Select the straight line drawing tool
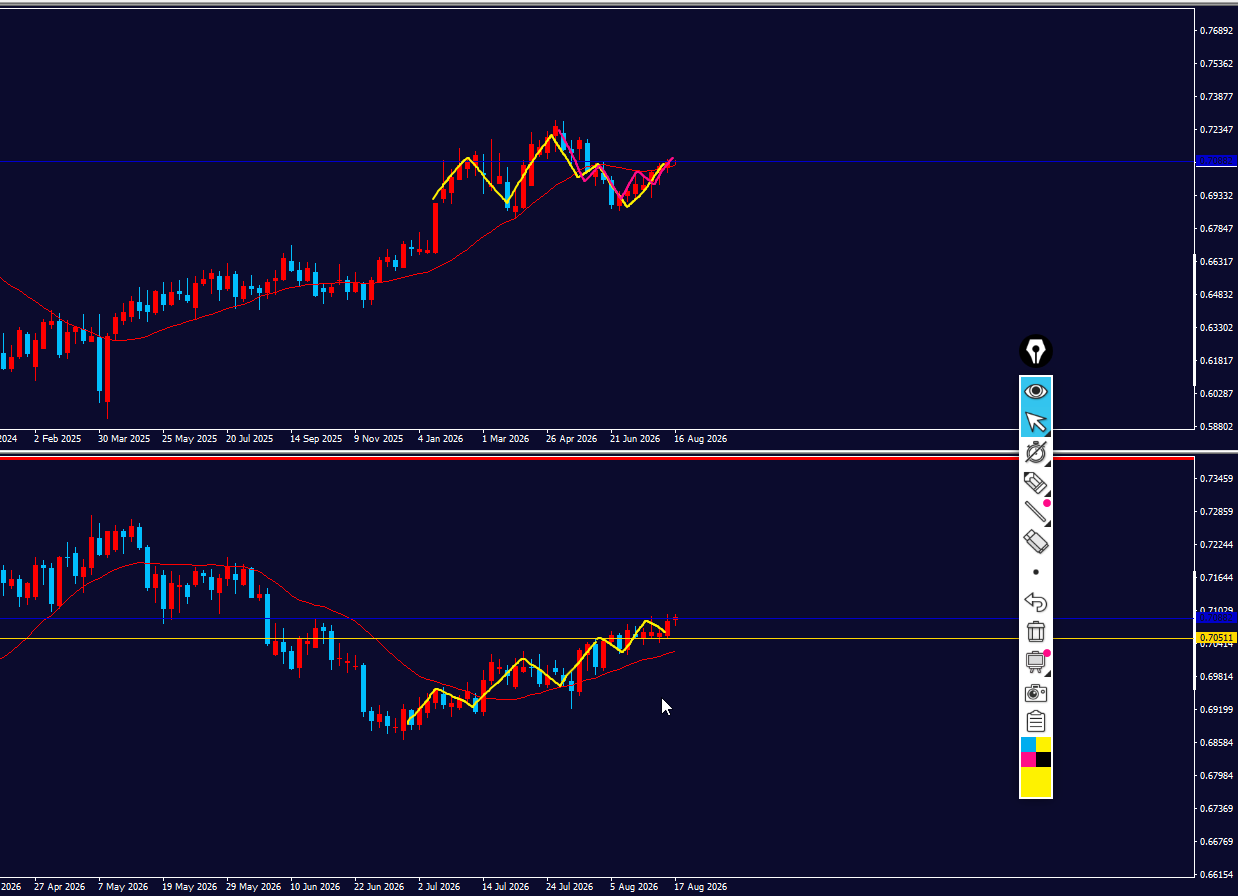The width and height of the screenshot is (1238, 896). pyautogui.click(x=1036, y=512)
